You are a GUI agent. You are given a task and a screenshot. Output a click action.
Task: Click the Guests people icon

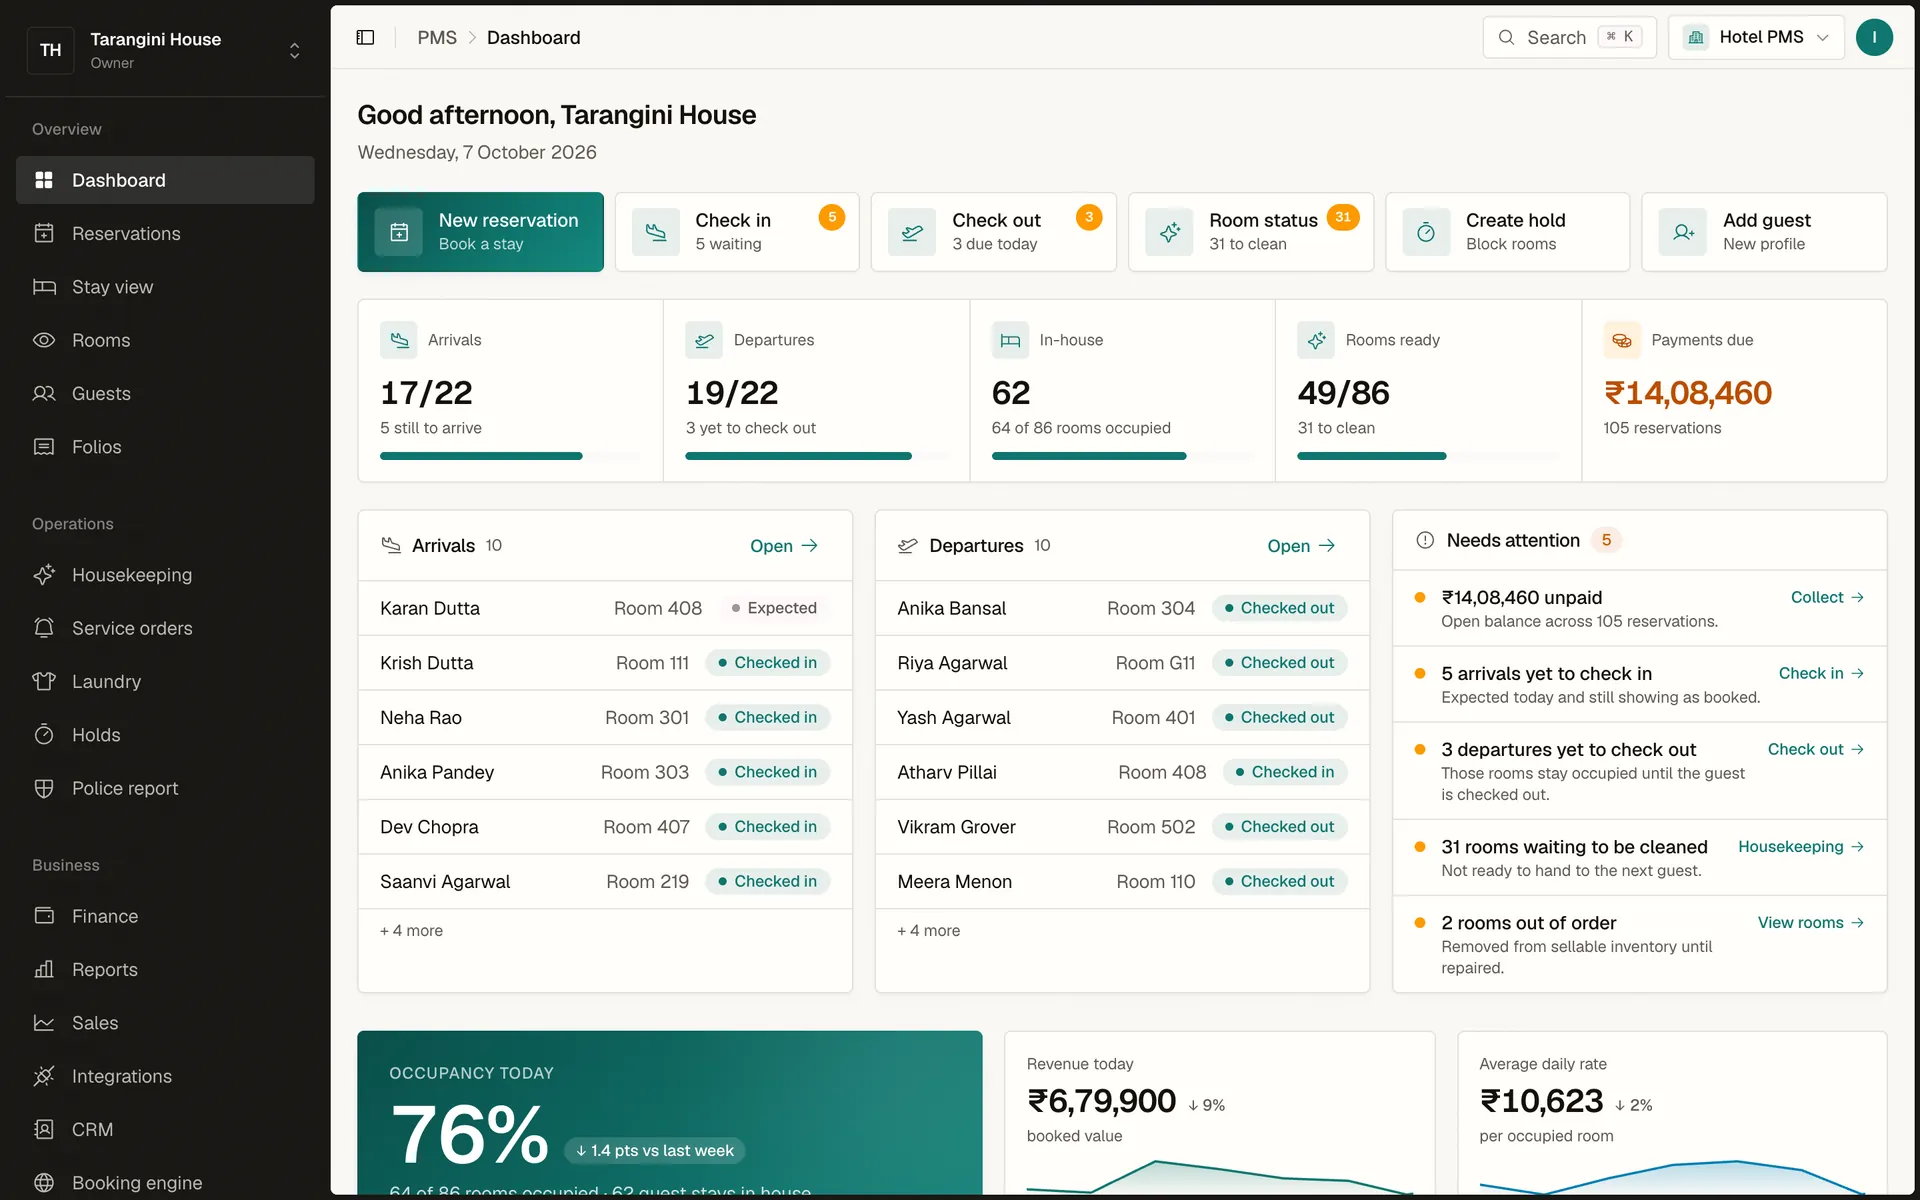[x=44, y=393]
